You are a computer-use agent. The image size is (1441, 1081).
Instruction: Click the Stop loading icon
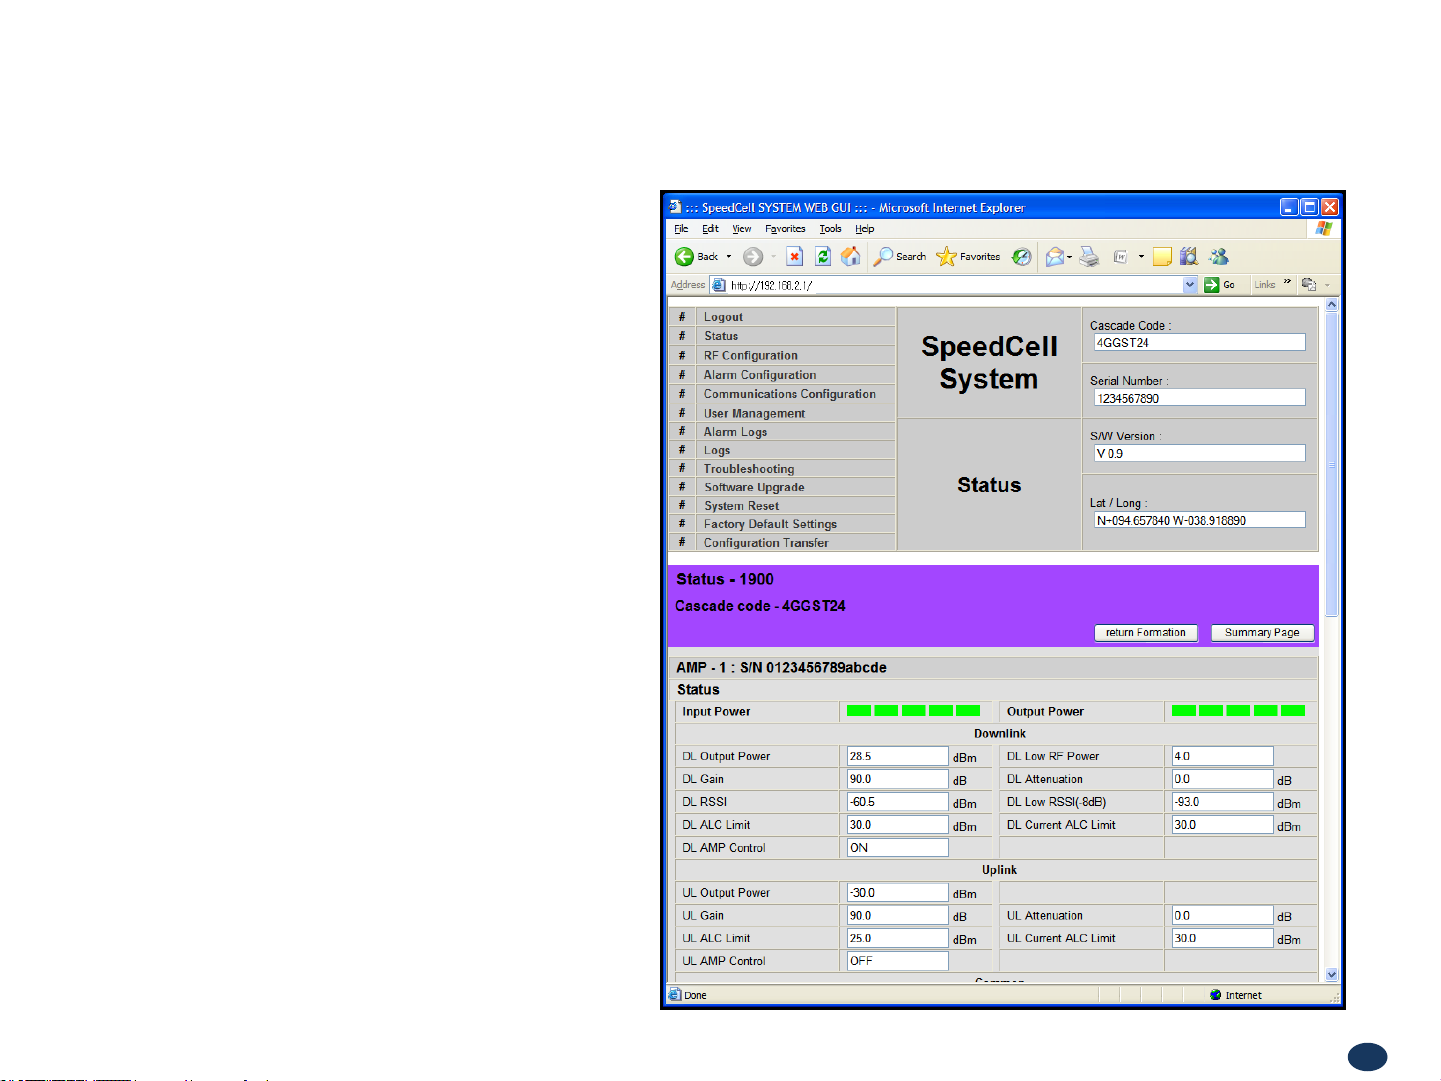coord(794,257)
